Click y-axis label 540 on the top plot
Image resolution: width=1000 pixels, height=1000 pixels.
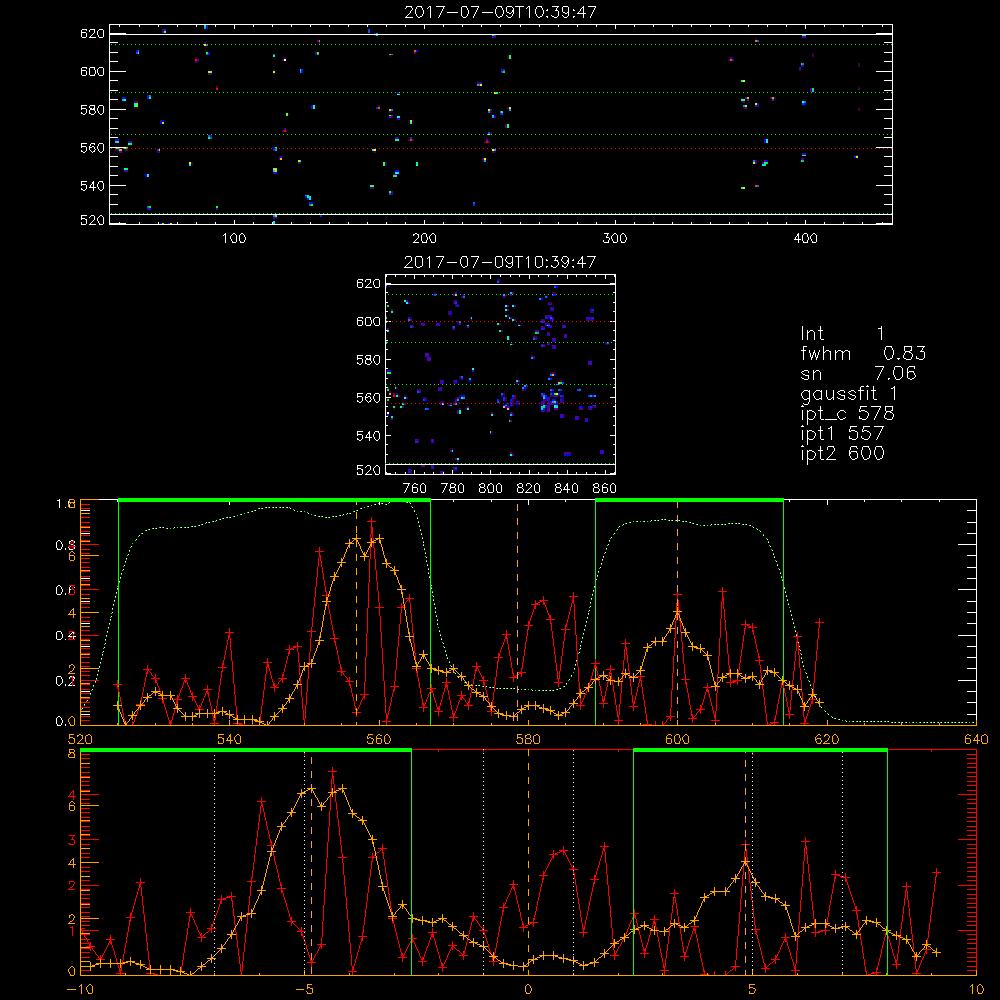point(92,186)
